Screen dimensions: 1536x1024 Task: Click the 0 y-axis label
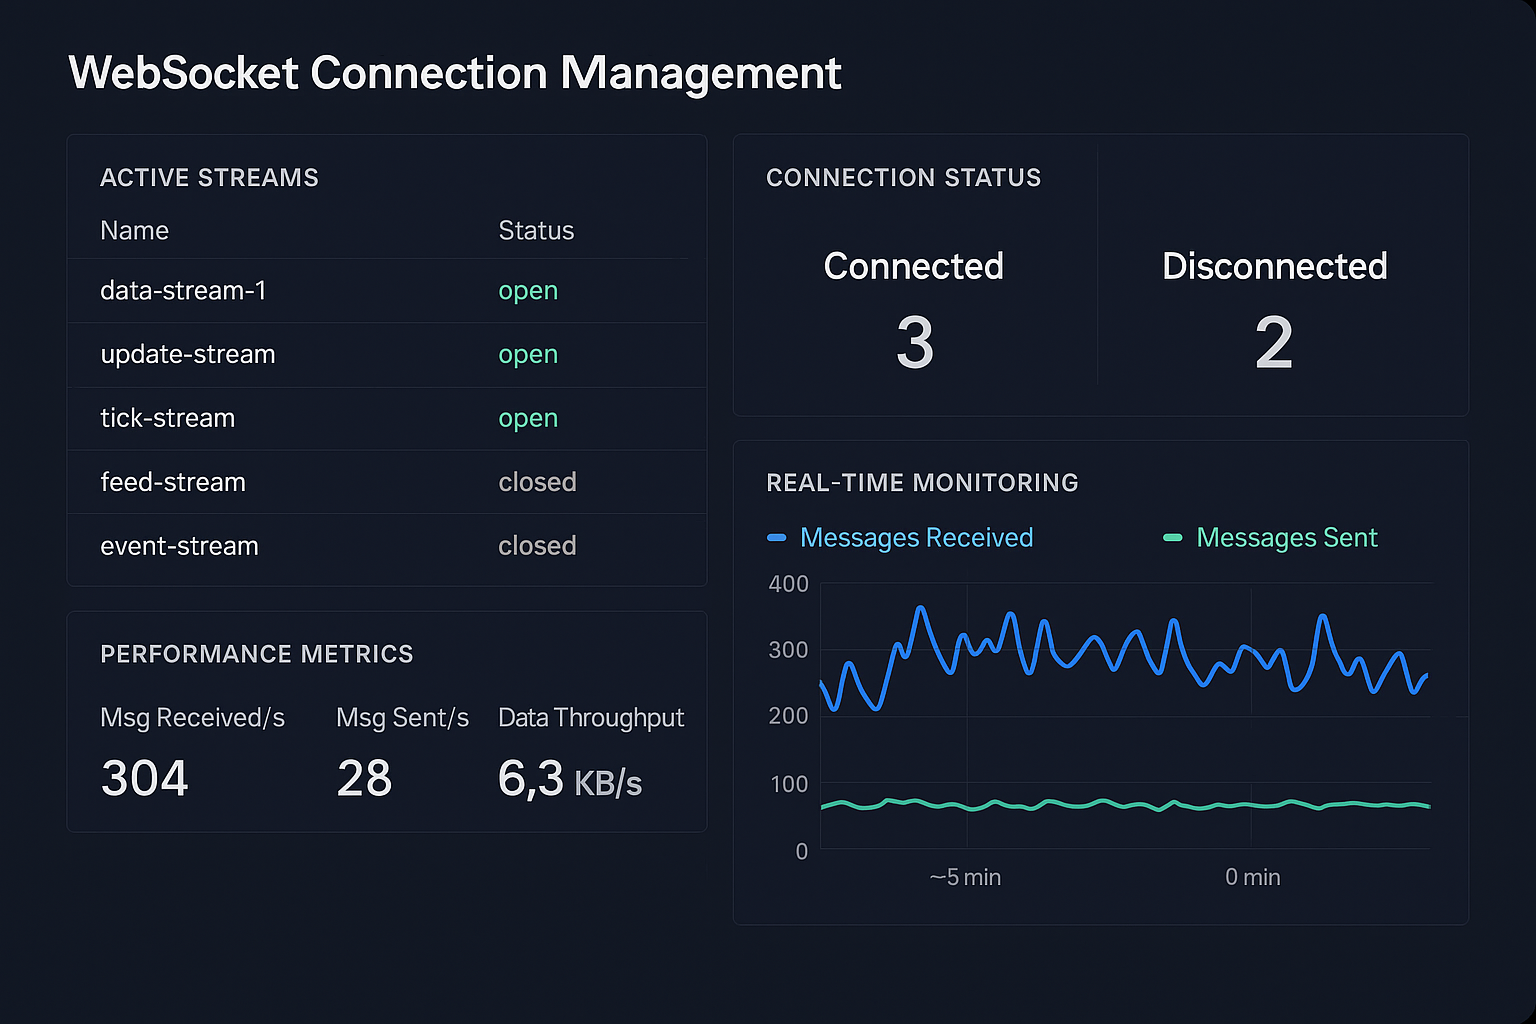click(x=801, y=851)
